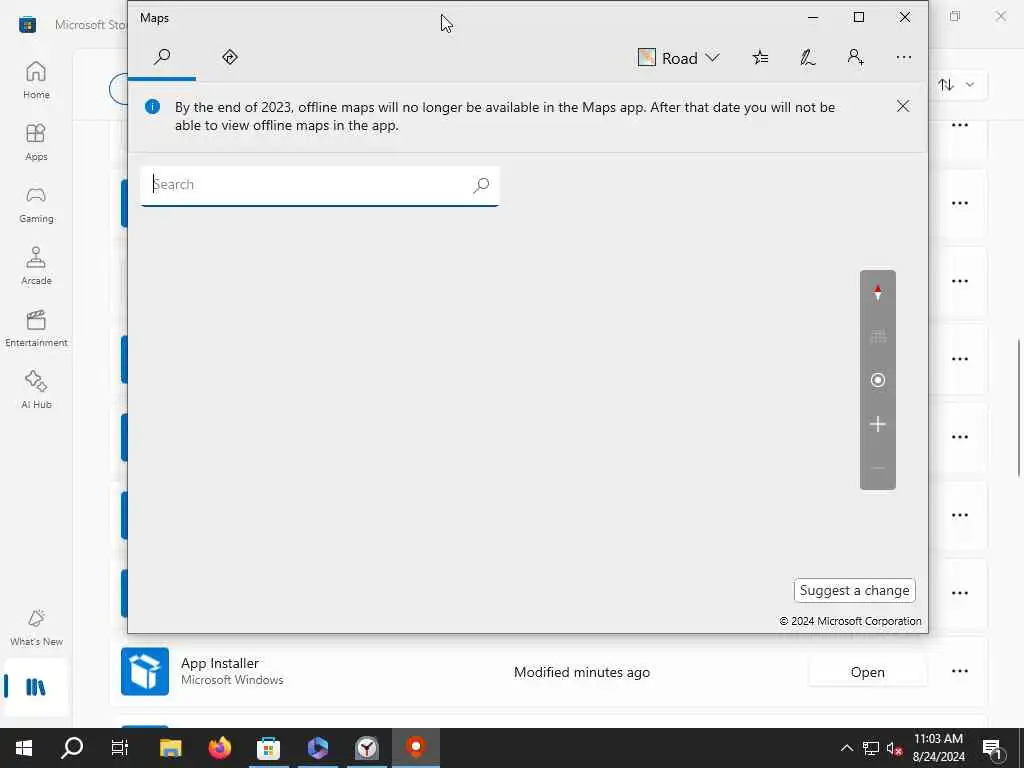Image resolution: width=1024 pixels, height=768 pixels.
Task: Open Entertainment in Microsoft Store sidebar
Action: tap(36, 328)
